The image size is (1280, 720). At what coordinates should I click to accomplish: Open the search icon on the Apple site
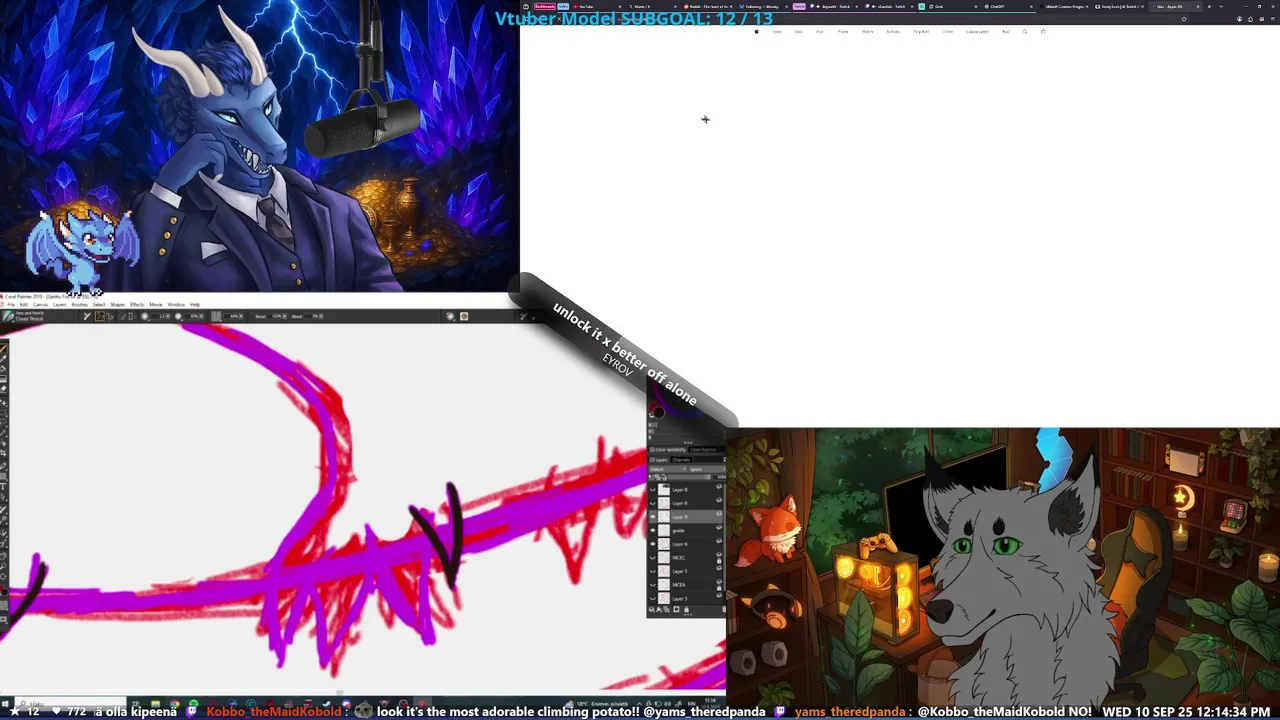(1025, 31)
